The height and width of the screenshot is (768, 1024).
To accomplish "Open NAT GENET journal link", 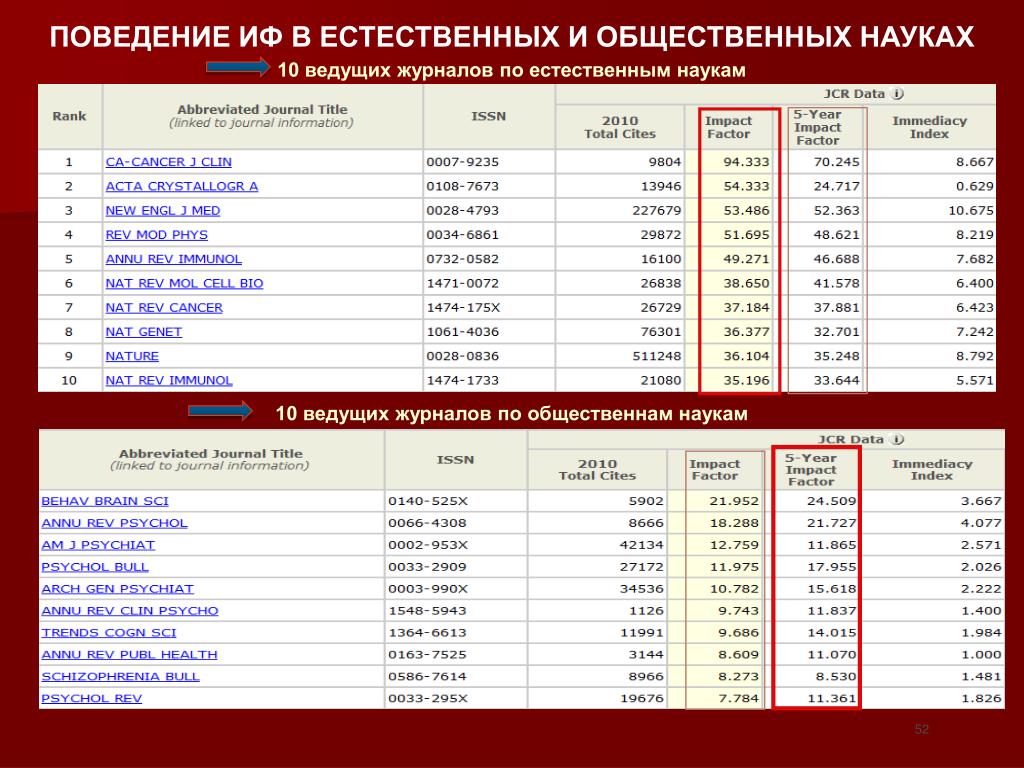I will coord(144,332).
